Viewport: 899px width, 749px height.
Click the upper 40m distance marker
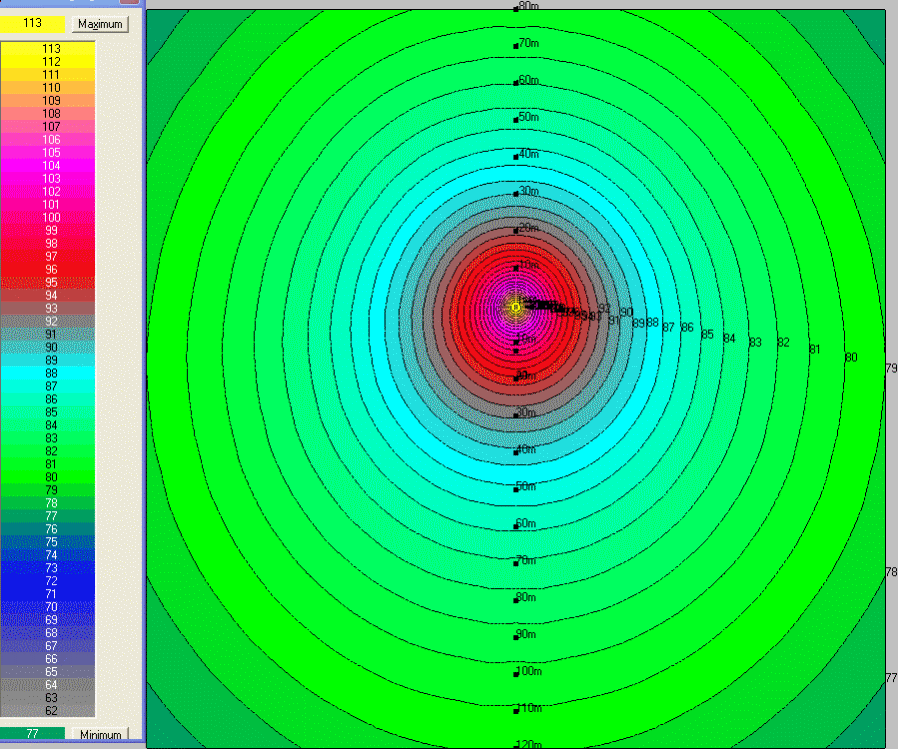tap(527, 155)
